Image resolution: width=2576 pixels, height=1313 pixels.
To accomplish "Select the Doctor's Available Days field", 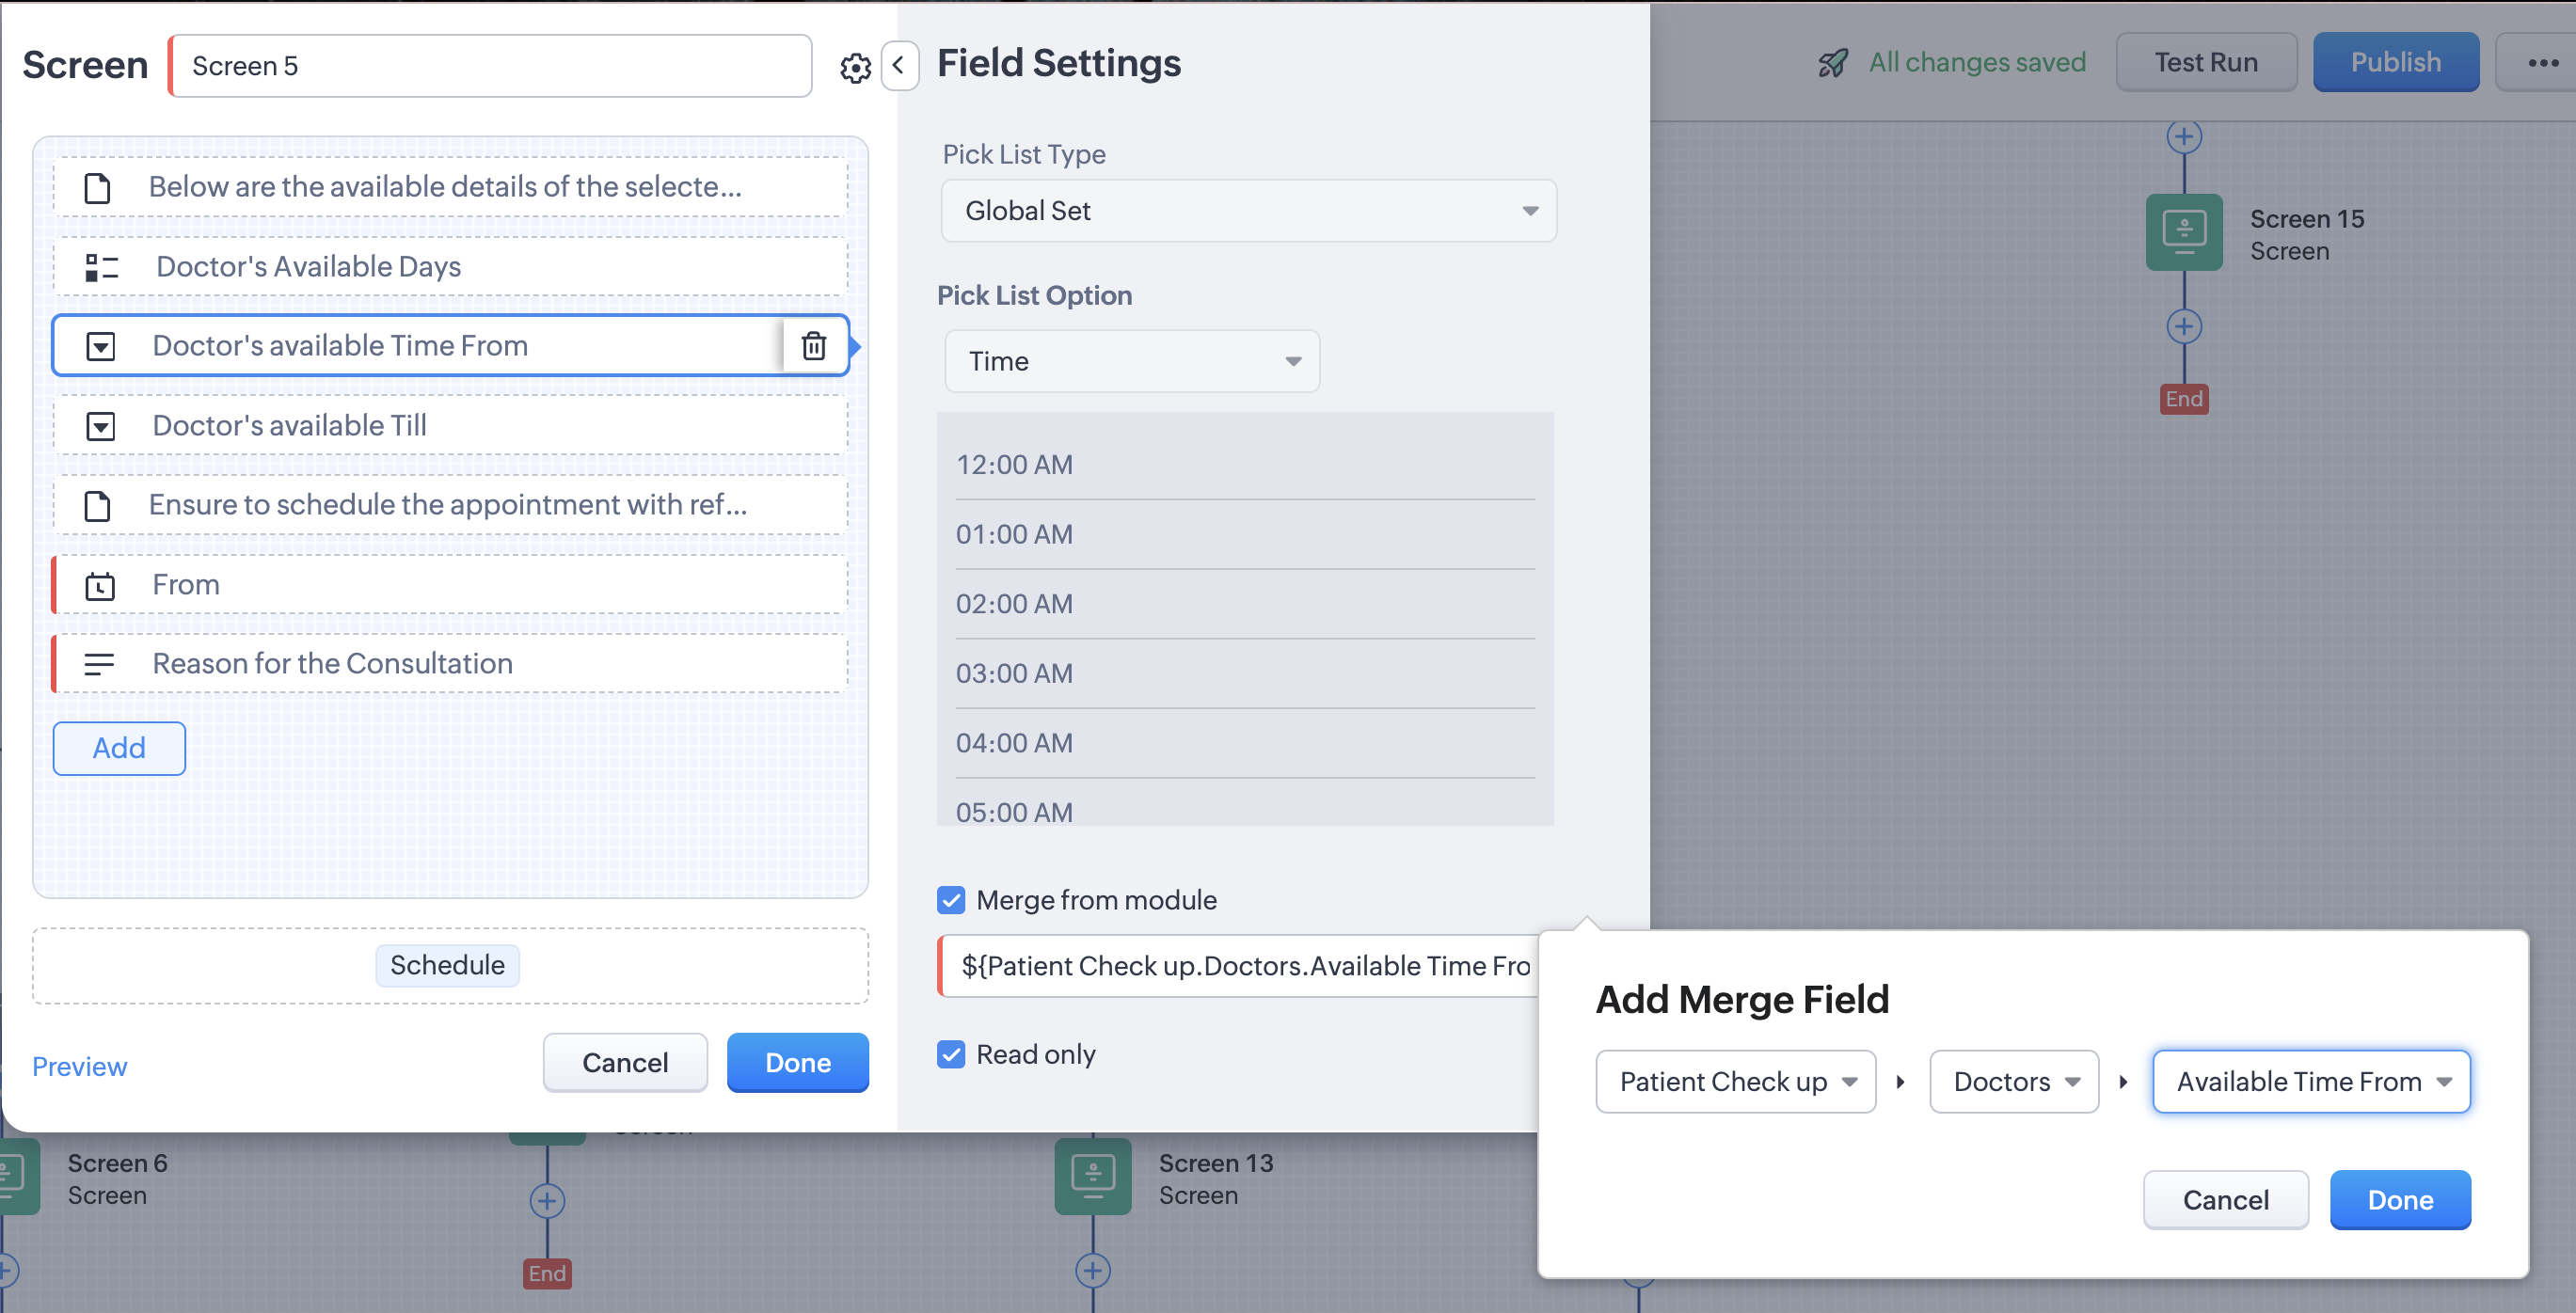I will point(450,267).
